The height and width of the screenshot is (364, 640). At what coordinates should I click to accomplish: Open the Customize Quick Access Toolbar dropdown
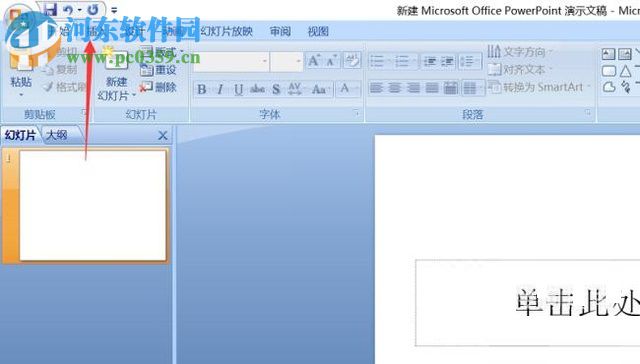(x=114, y=10)
